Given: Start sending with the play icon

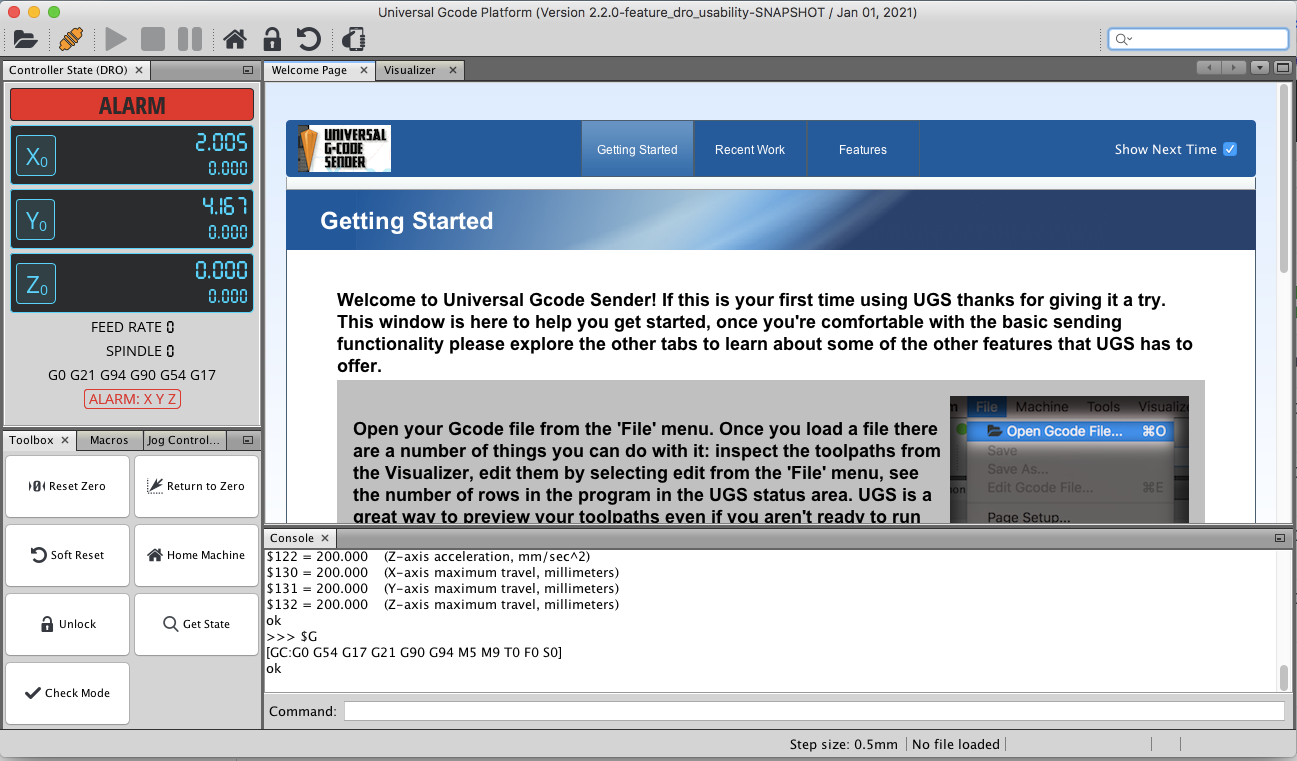Looking at the screenshot, I should click(116, 40).
